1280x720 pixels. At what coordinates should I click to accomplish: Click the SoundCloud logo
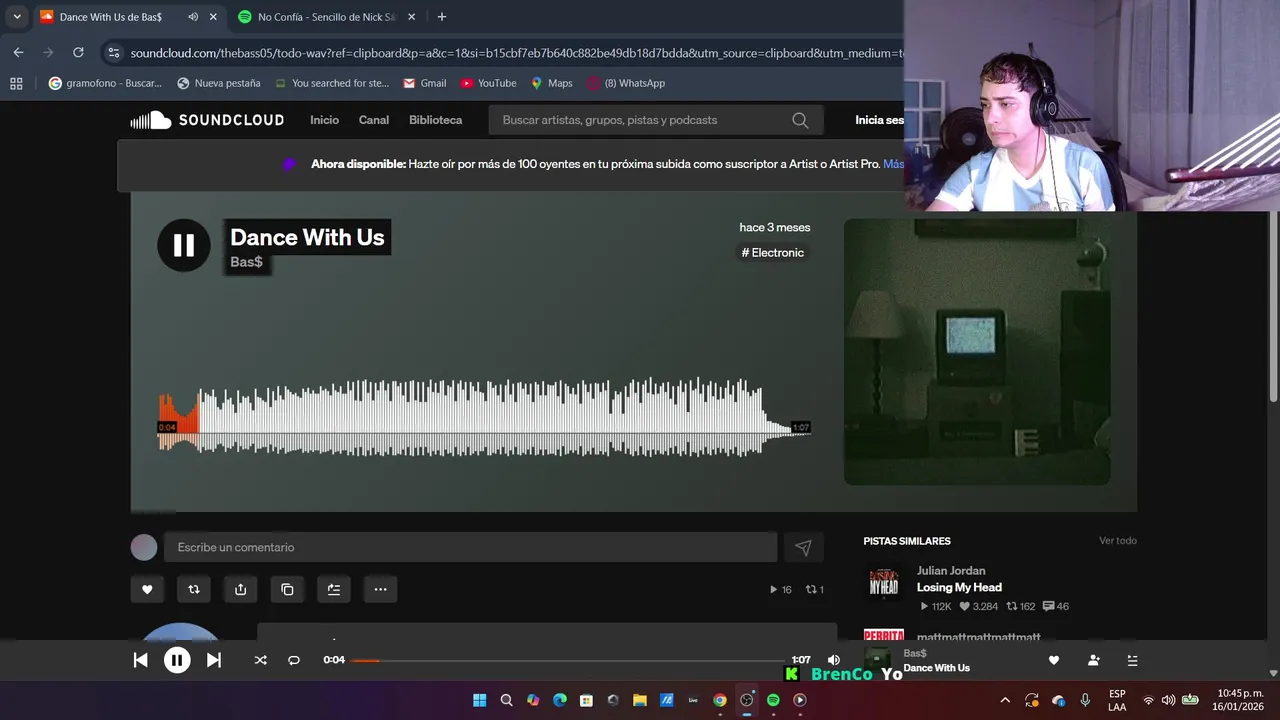207,120
